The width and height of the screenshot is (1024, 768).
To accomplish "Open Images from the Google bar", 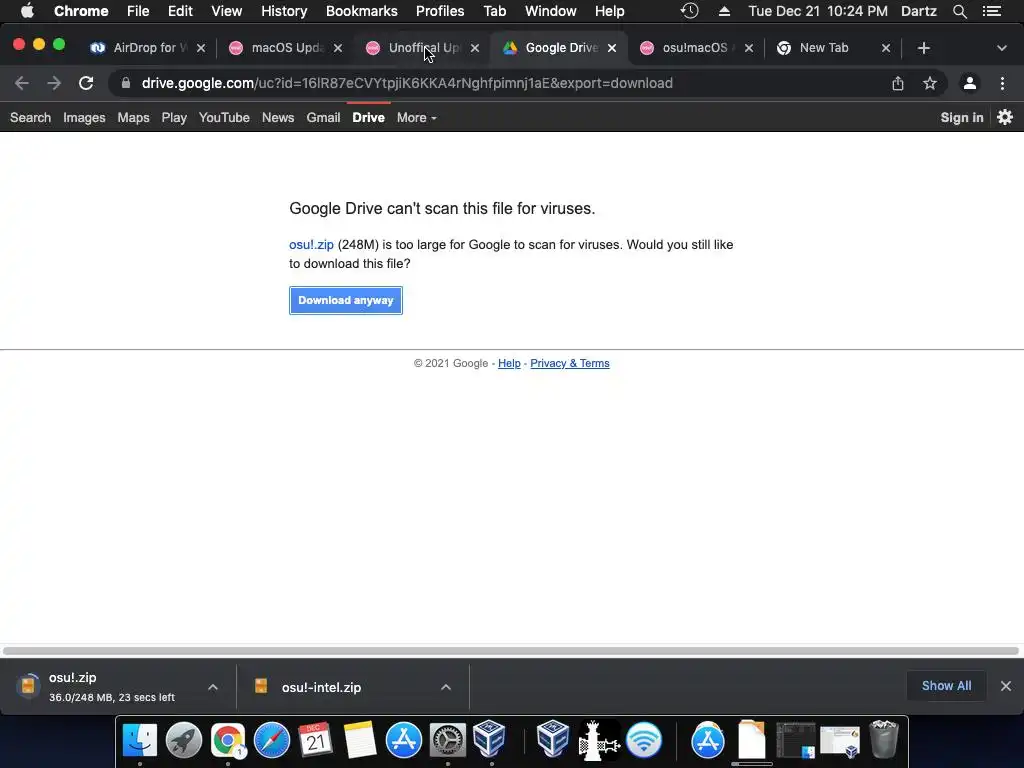I will [x=84, y=118].
